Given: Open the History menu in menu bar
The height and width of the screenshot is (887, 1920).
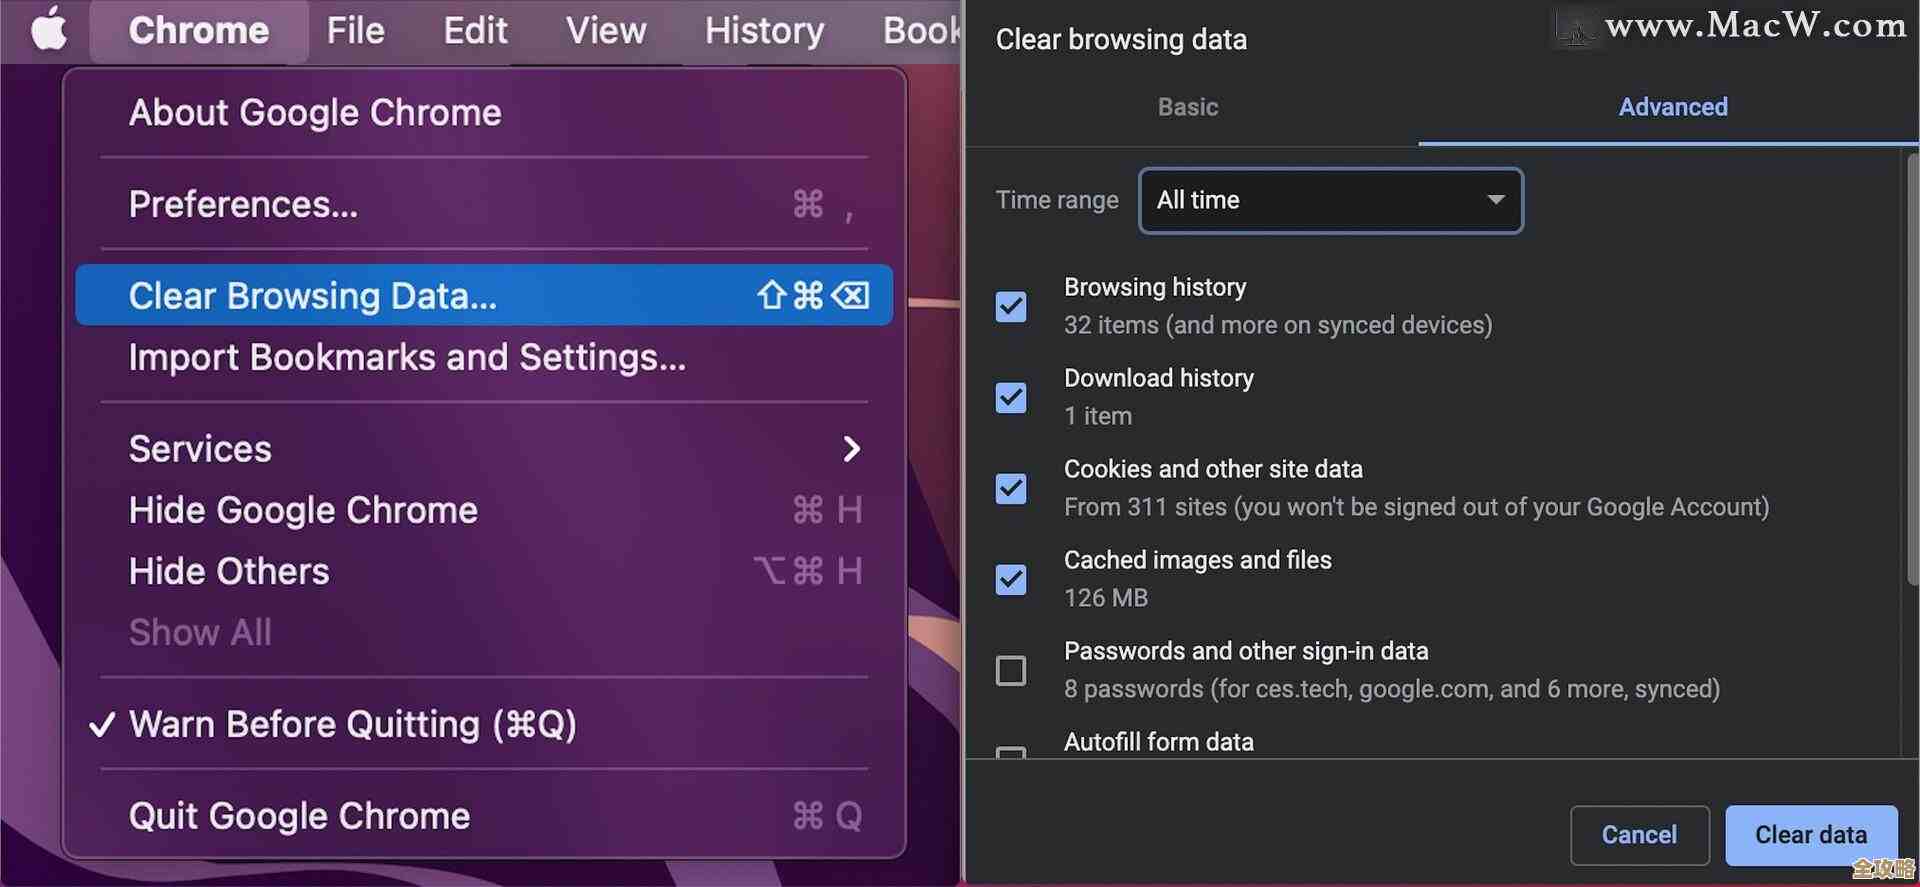Looking at the screenshot, I should coord(764,31).
